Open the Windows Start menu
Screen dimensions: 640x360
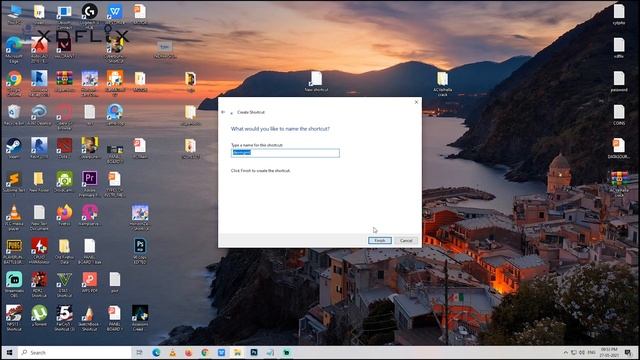pos(9,352)
